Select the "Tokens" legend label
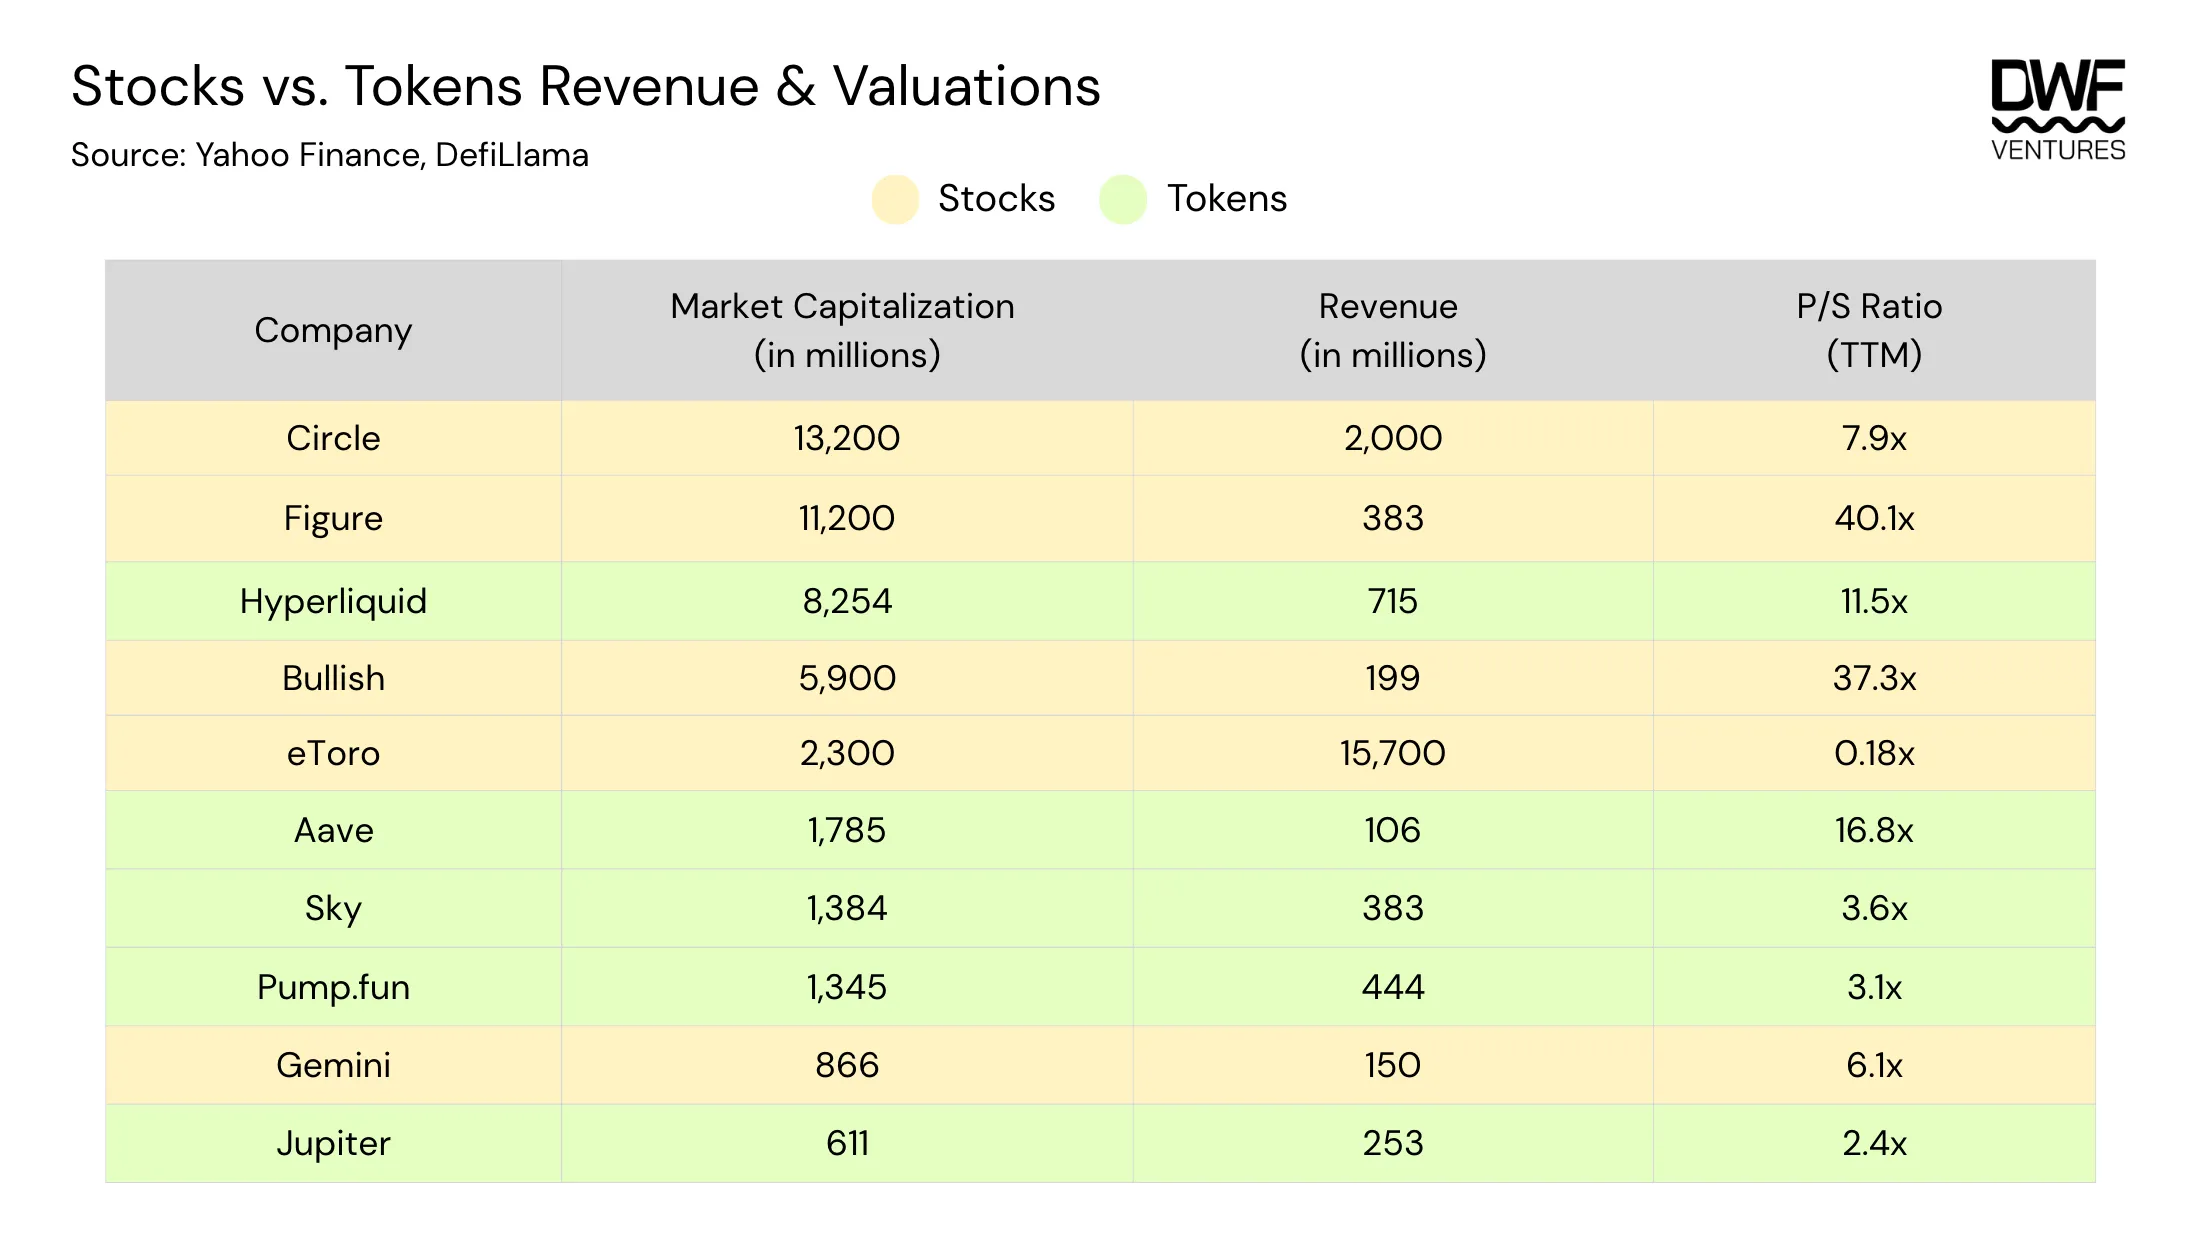2204x1236 pixels. click(1227, 199)
